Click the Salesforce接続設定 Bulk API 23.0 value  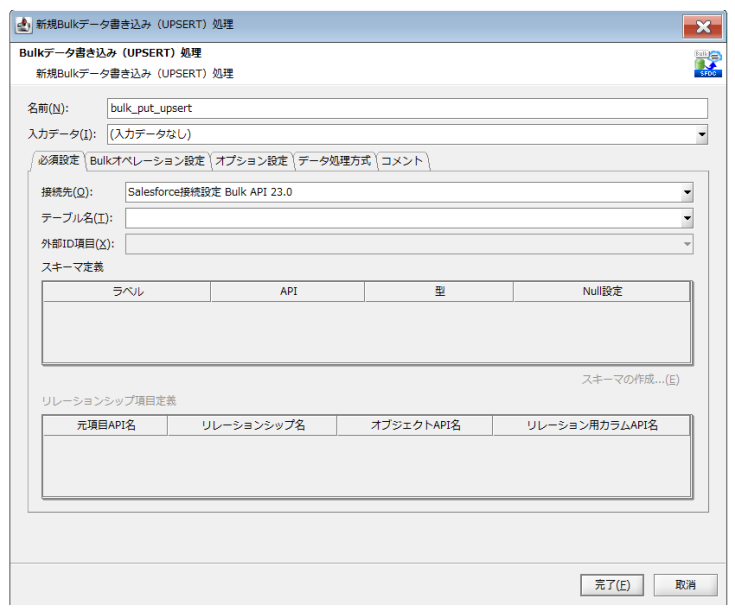point(210,192)
